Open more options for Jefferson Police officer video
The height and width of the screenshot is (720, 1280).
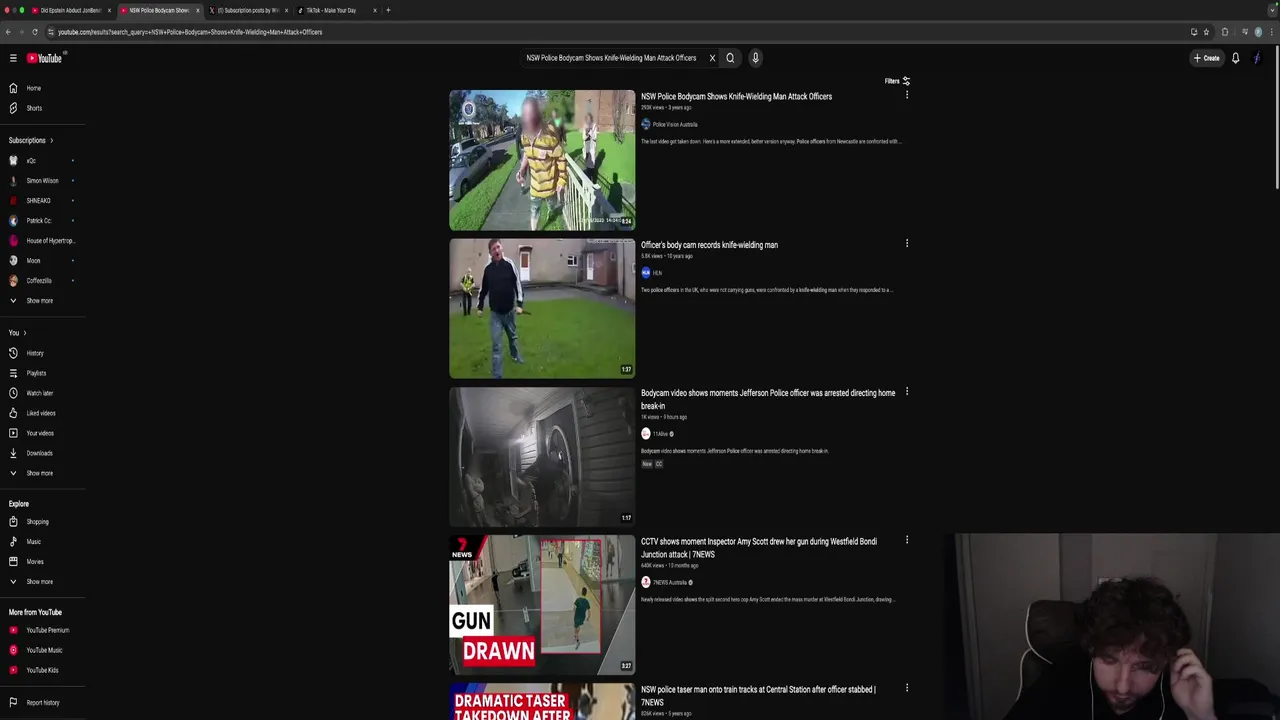[x=907, y=392]
